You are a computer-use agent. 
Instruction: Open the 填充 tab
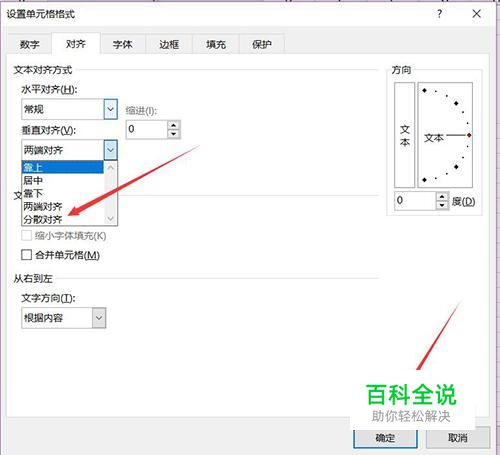point(216,44)
